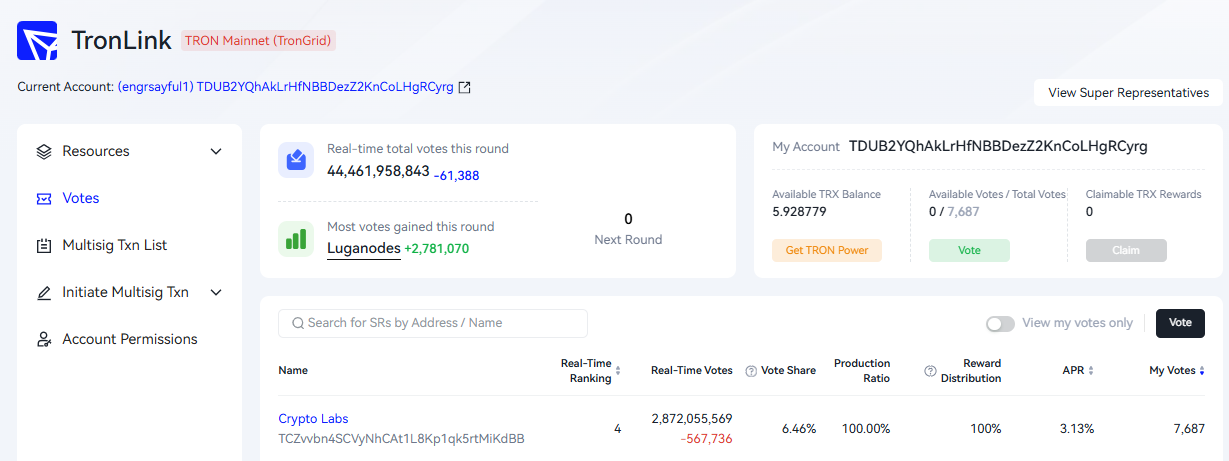Sort by APR arrows
Screen dimensions: 1229x461
pos(1091,371)
